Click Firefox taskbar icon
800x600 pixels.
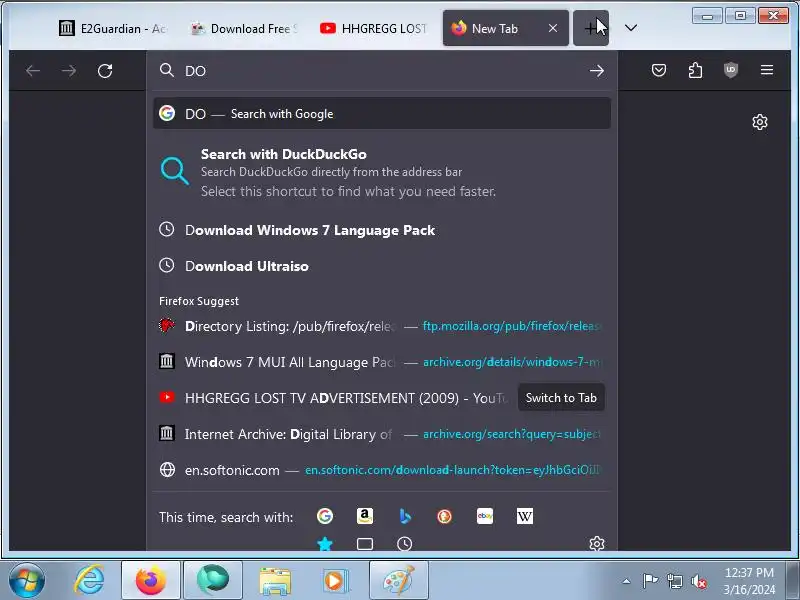click(151, 580)
